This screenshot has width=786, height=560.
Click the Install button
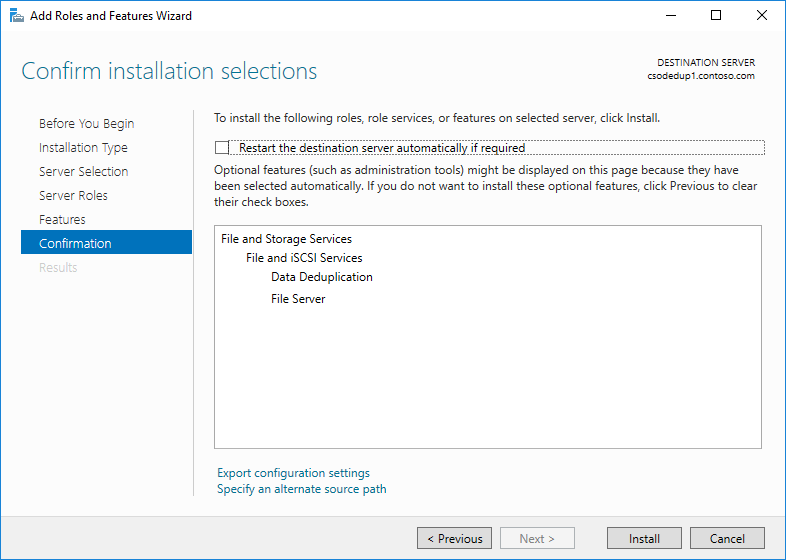pos(644,538)
